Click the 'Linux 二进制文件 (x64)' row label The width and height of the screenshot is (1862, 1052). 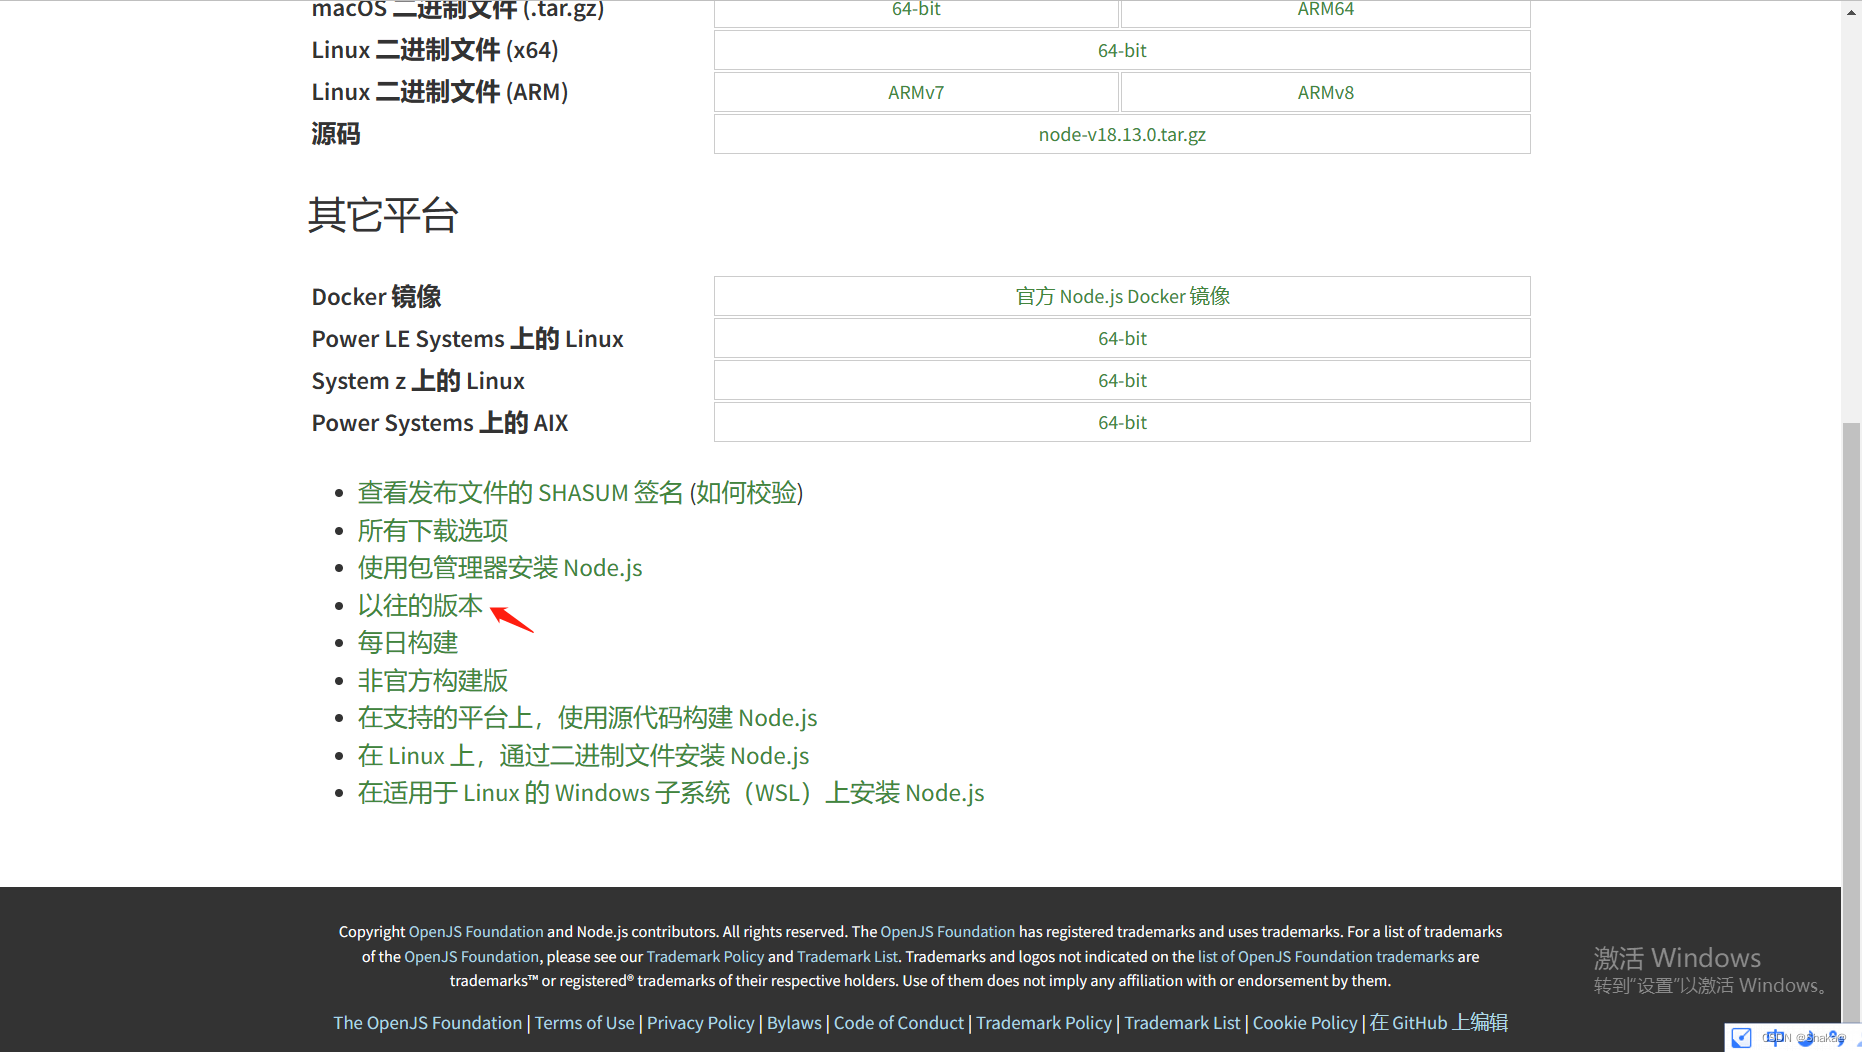435,50
